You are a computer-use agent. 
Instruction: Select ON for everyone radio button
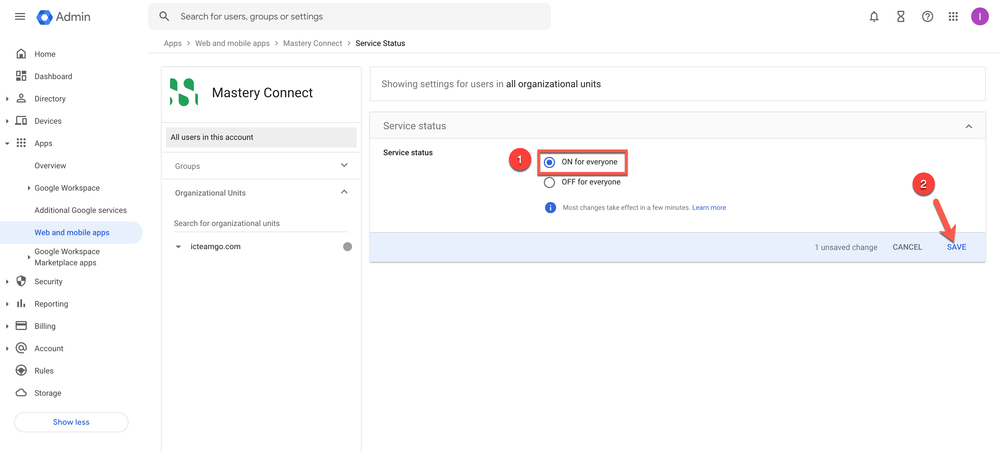pos(549,162)
